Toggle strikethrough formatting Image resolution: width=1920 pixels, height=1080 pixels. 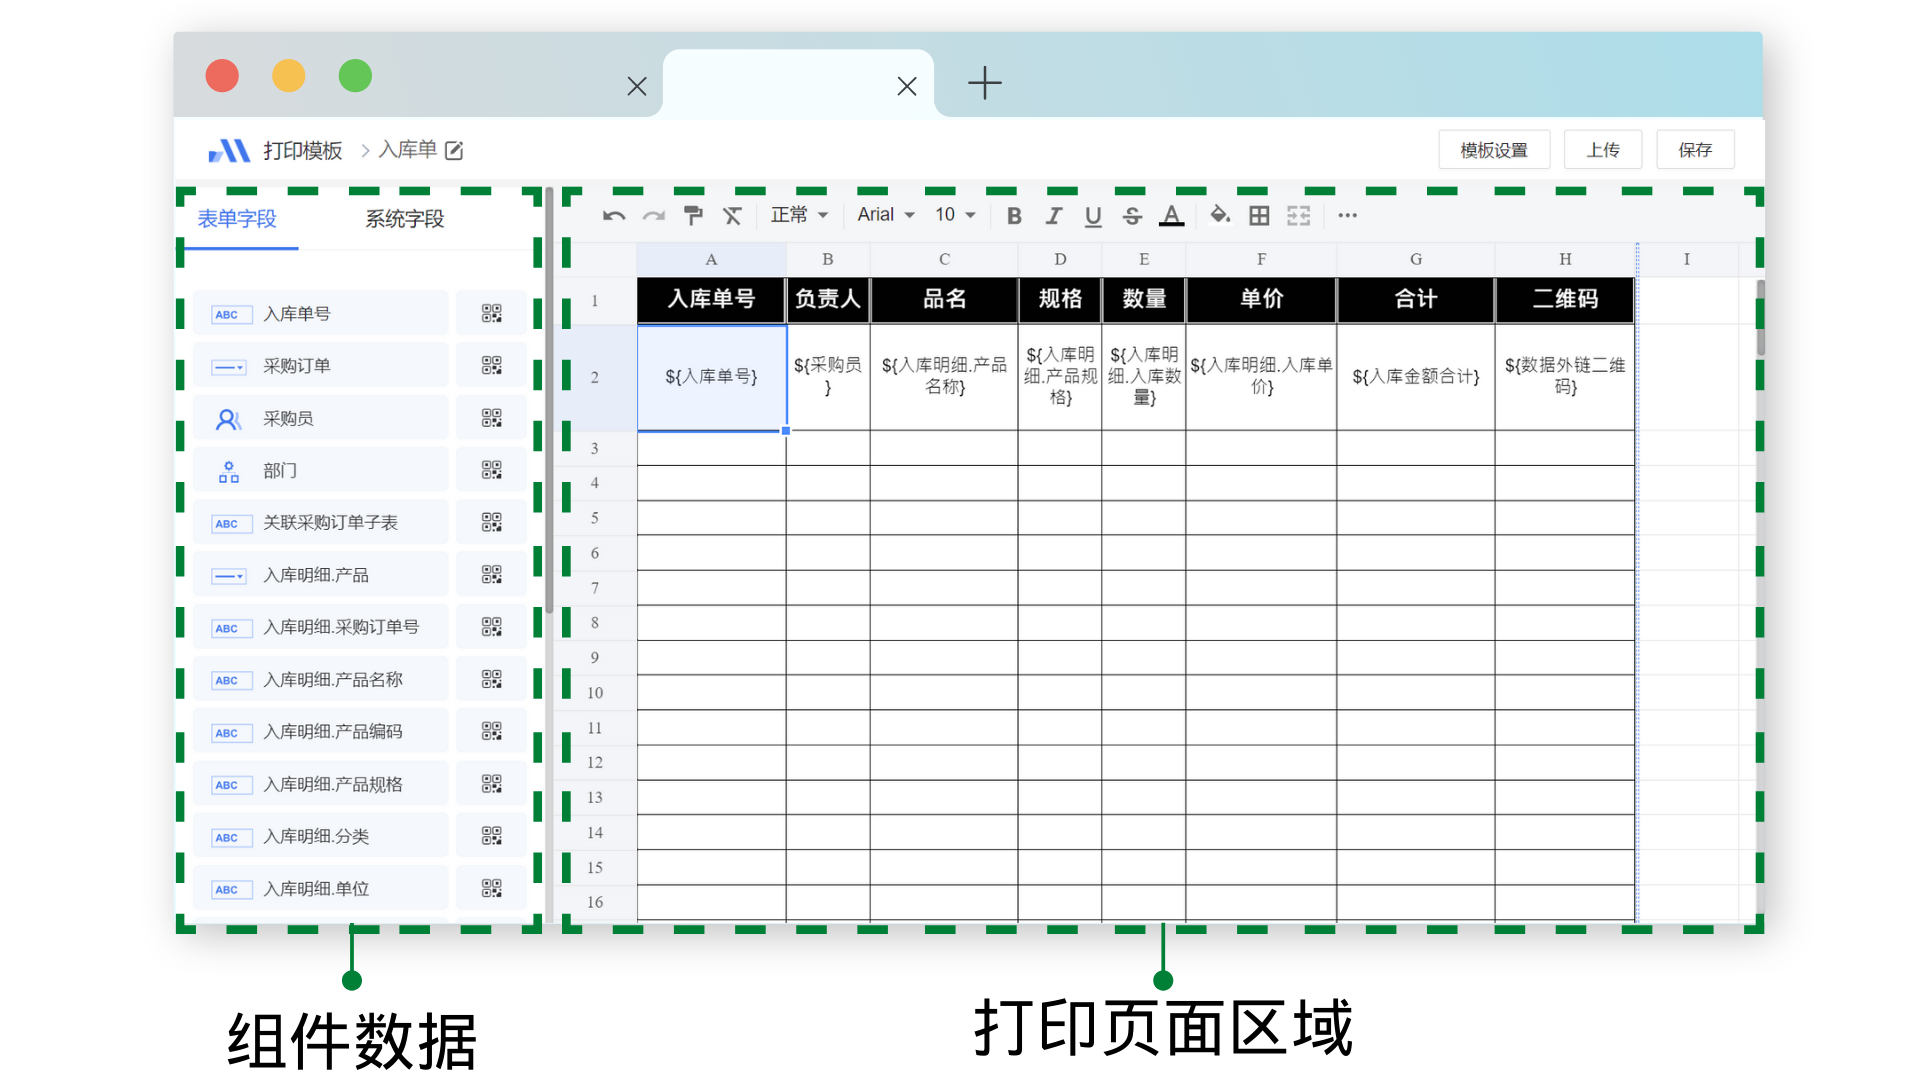coord(1132,215)
